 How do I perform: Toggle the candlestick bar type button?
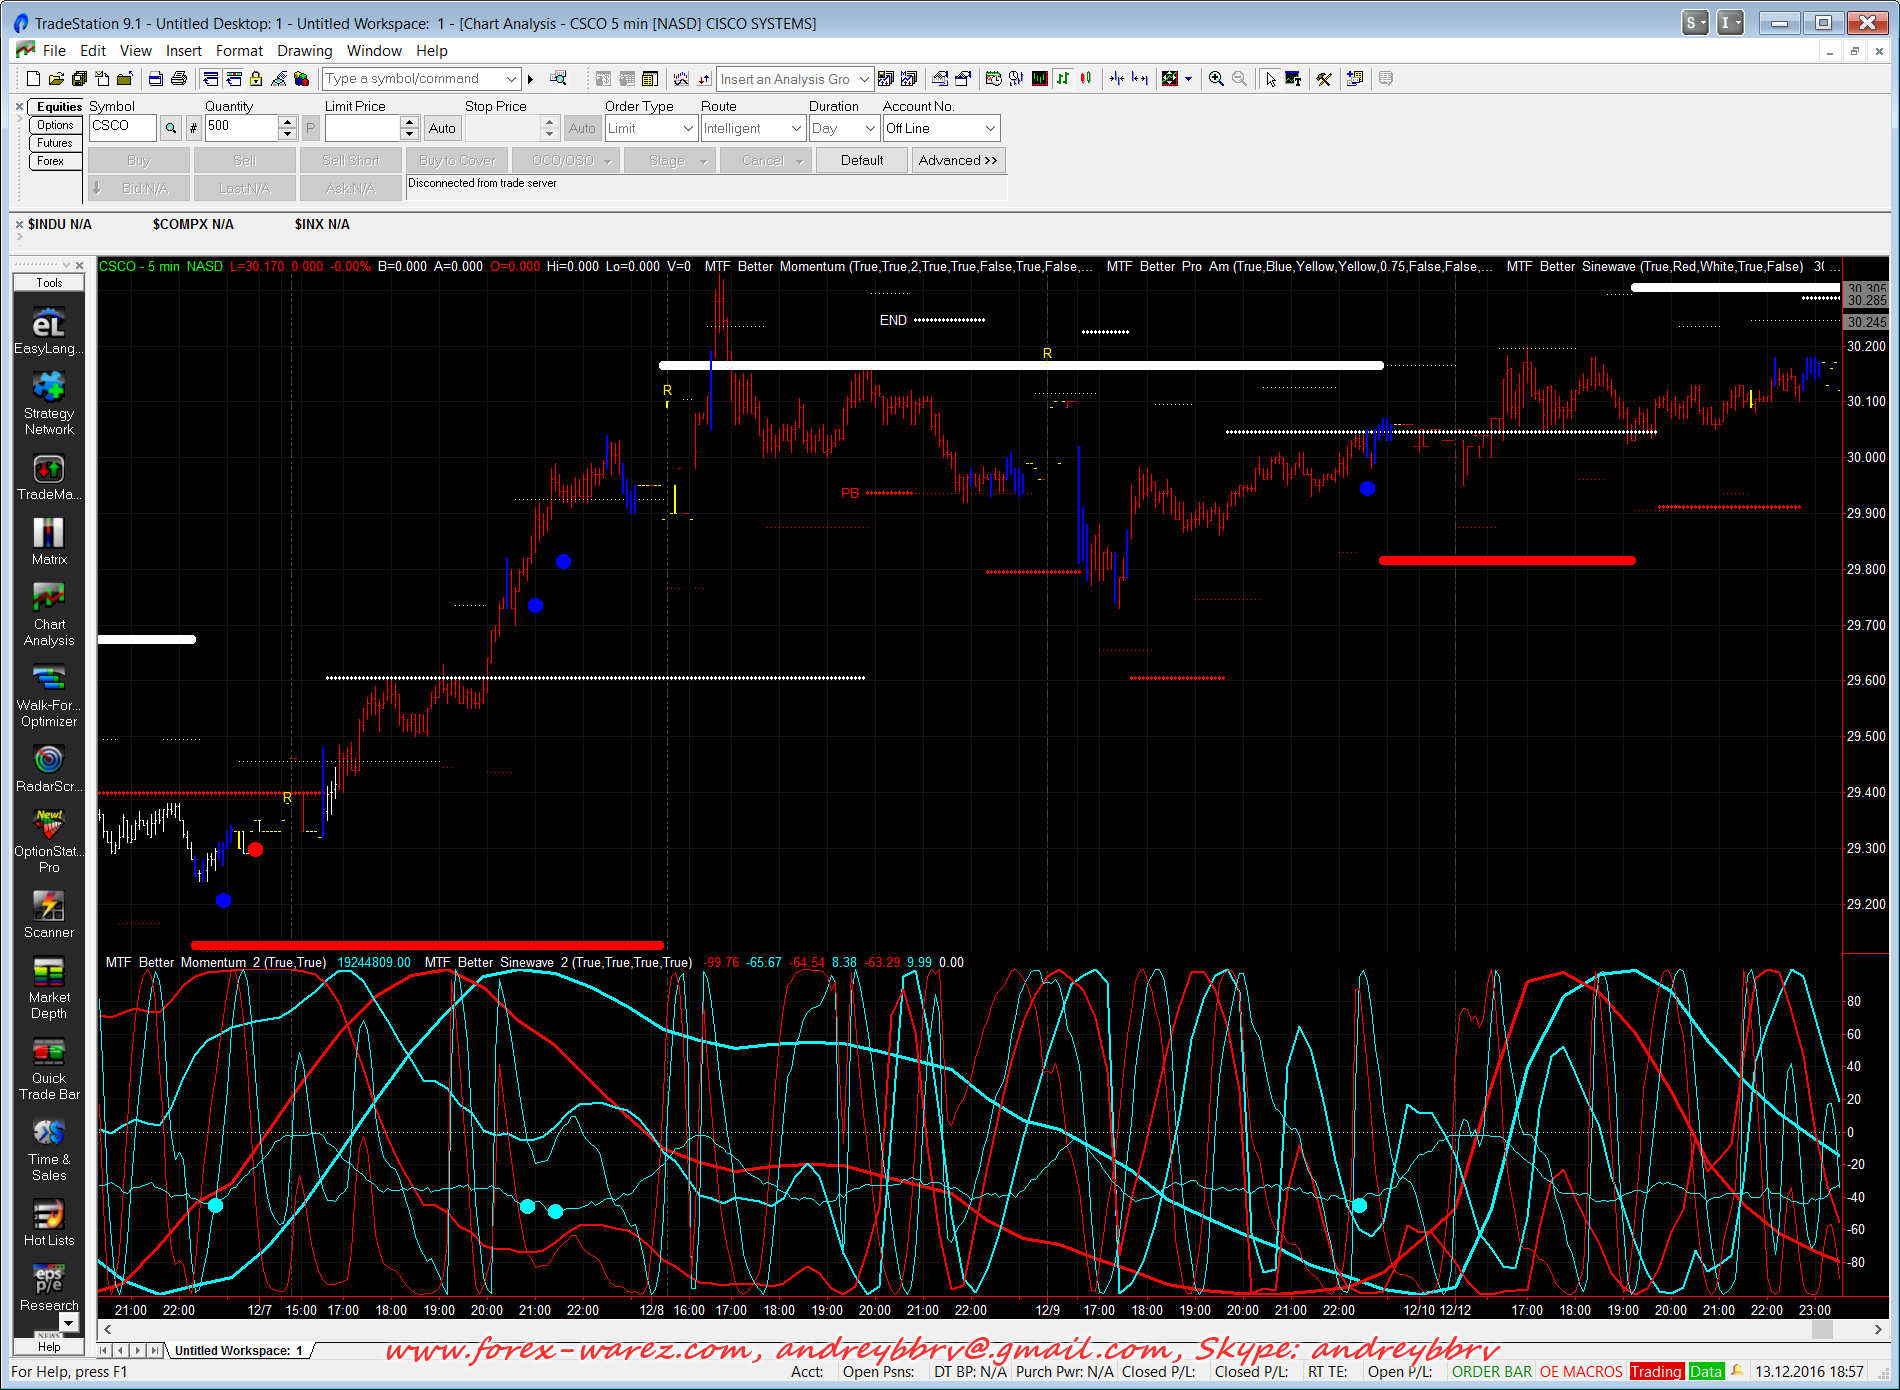click(1086, 79)
